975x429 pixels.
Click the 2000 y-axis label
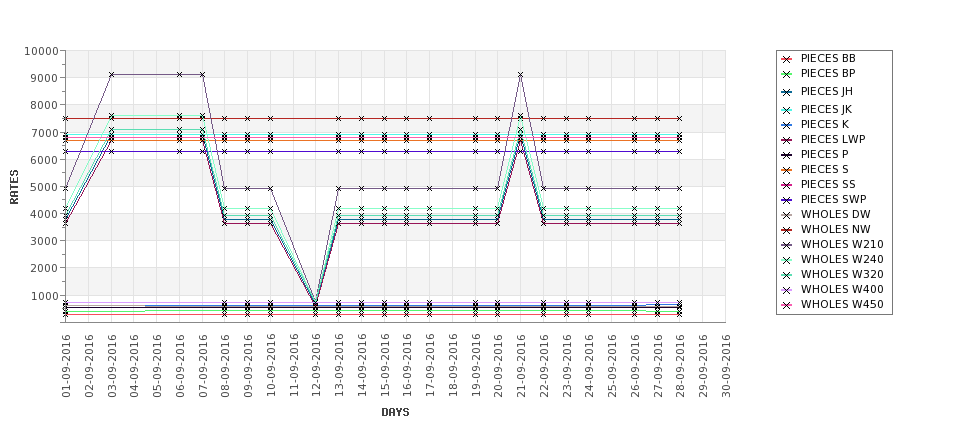click(45, 268)
